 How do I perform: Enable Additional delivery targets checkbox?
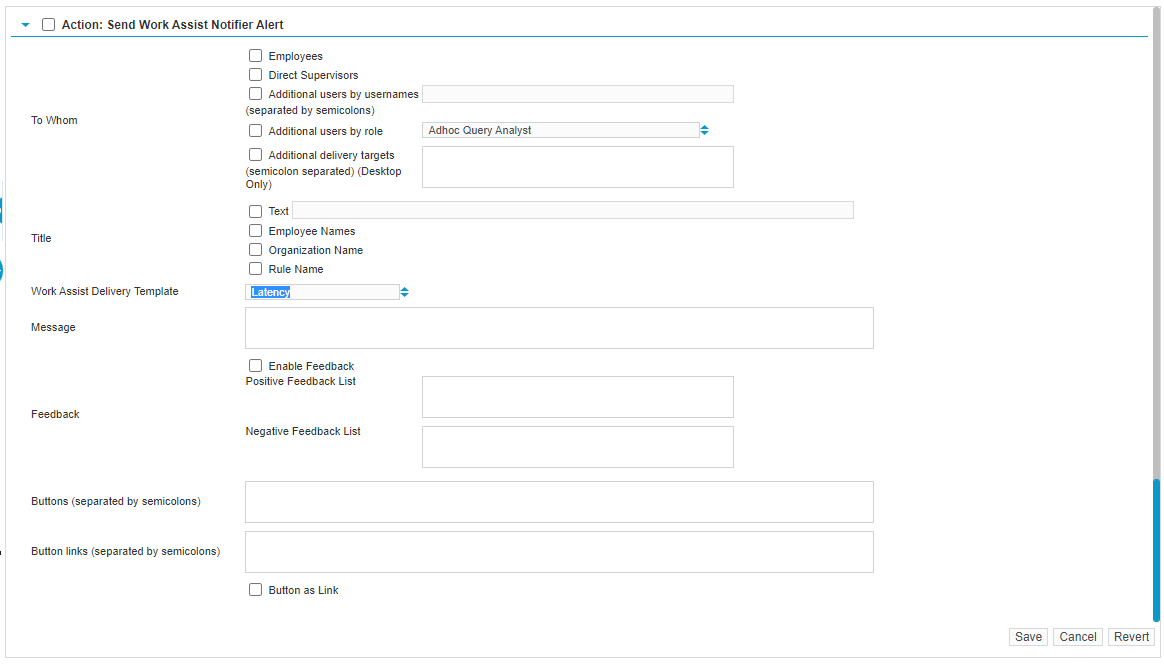[x=256, y=155]
